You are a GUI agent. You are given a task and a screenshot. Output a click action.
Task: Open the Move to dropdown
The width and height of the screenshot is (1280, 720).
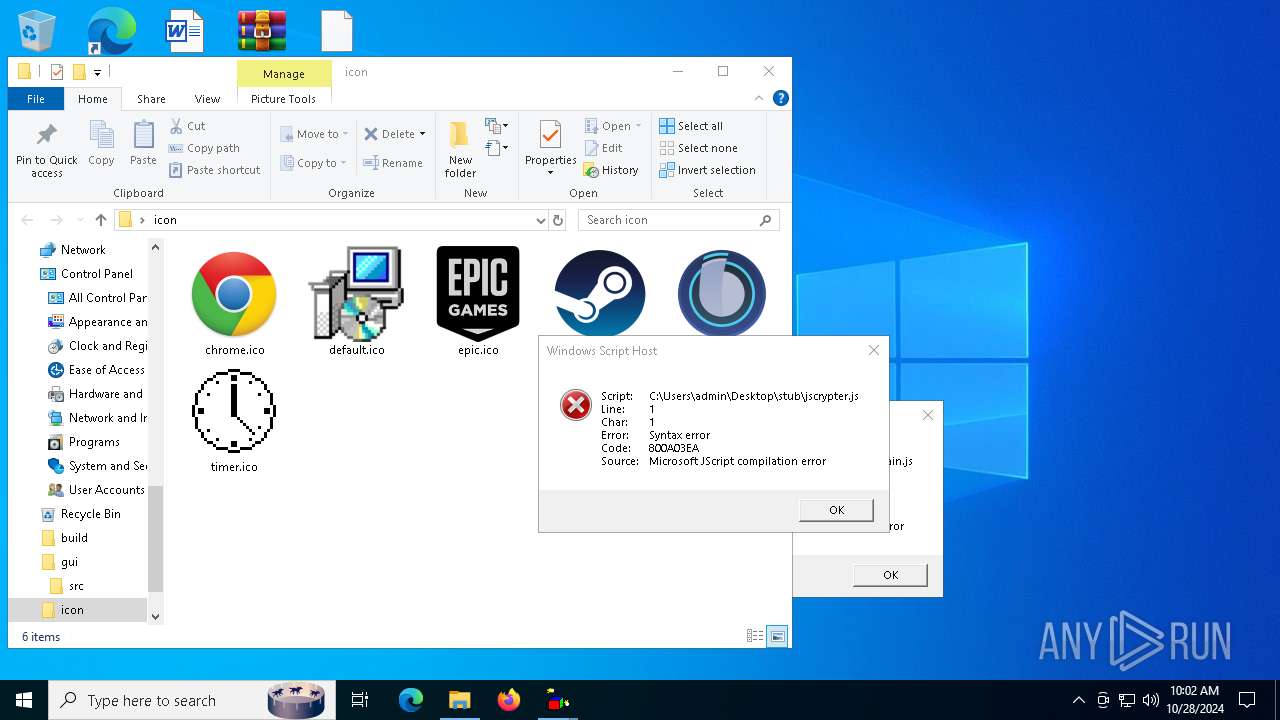tap(314, 134)
